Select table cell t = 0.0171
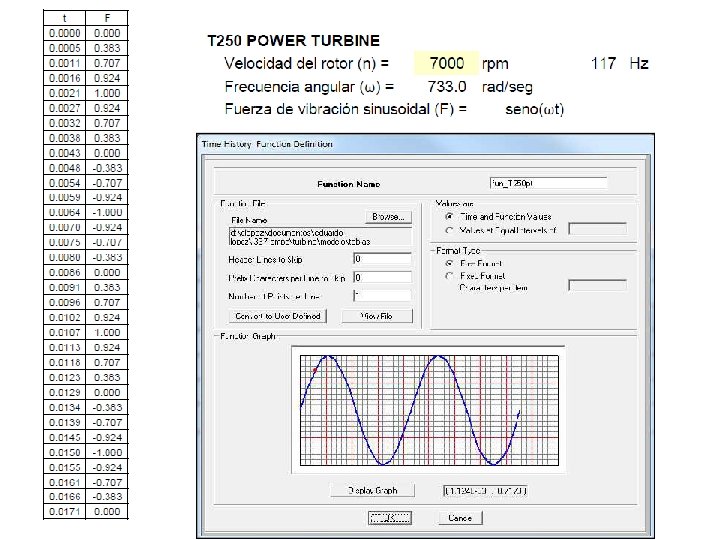This screenshot has width=720, height=540. (x=64, y=512)
